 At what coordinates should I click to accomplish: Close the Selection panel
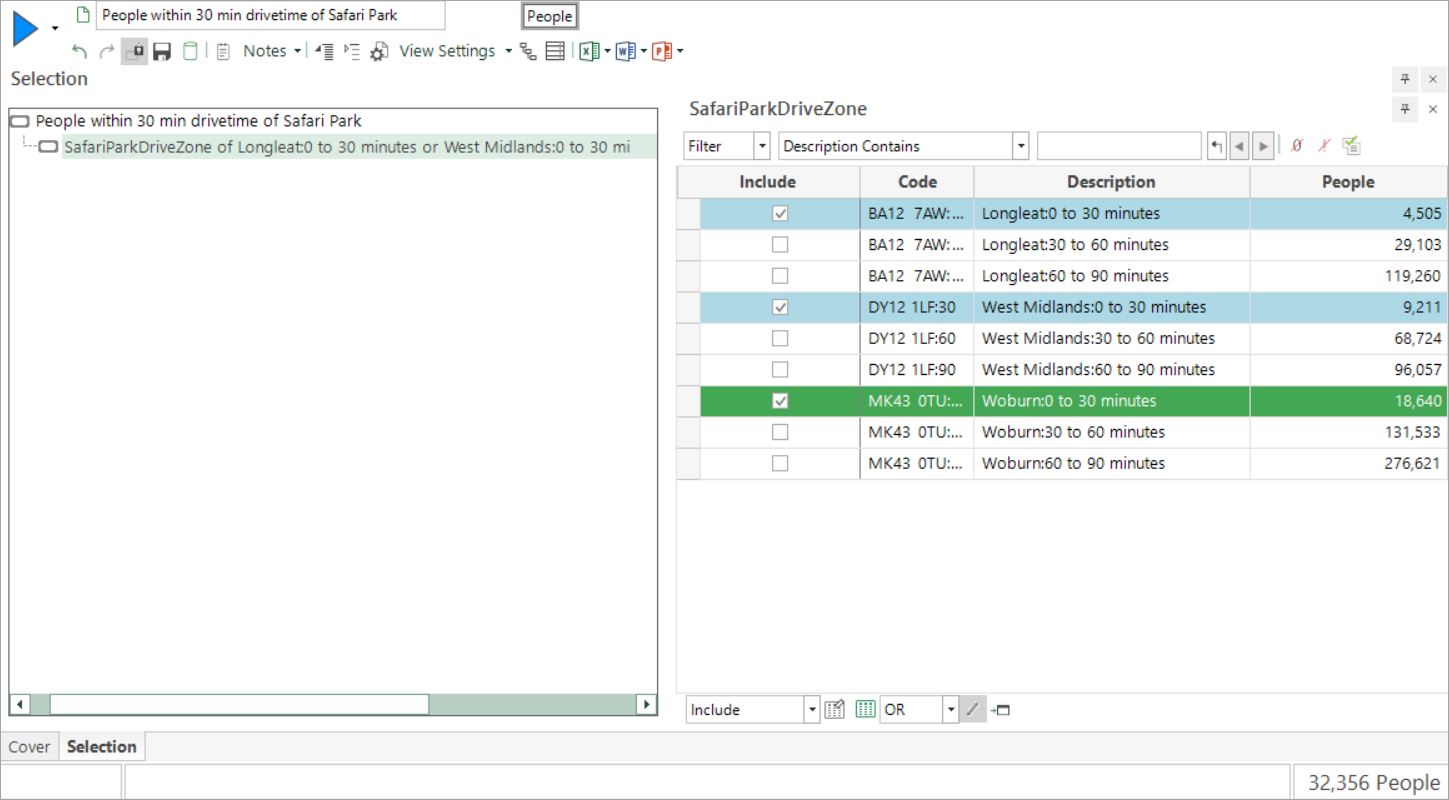1433,79
